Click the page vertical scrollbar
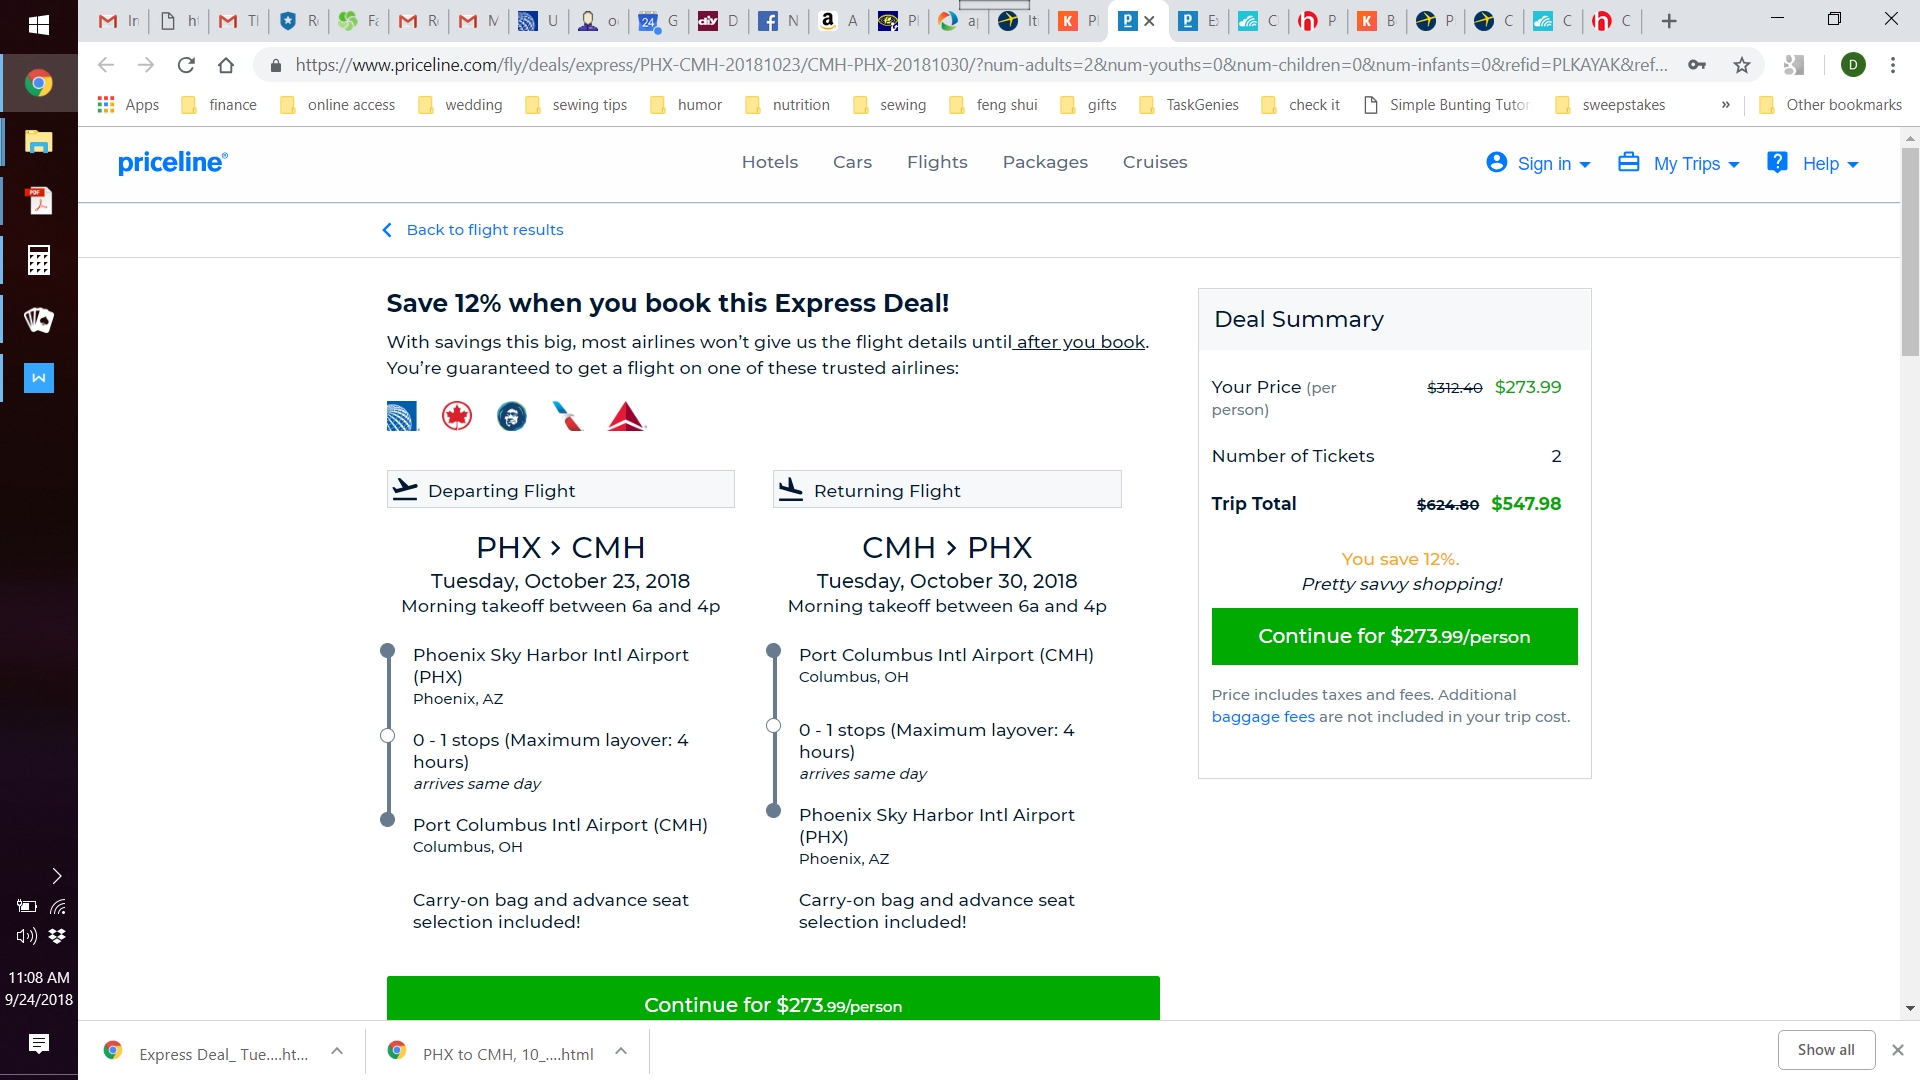 (1910, 252)
